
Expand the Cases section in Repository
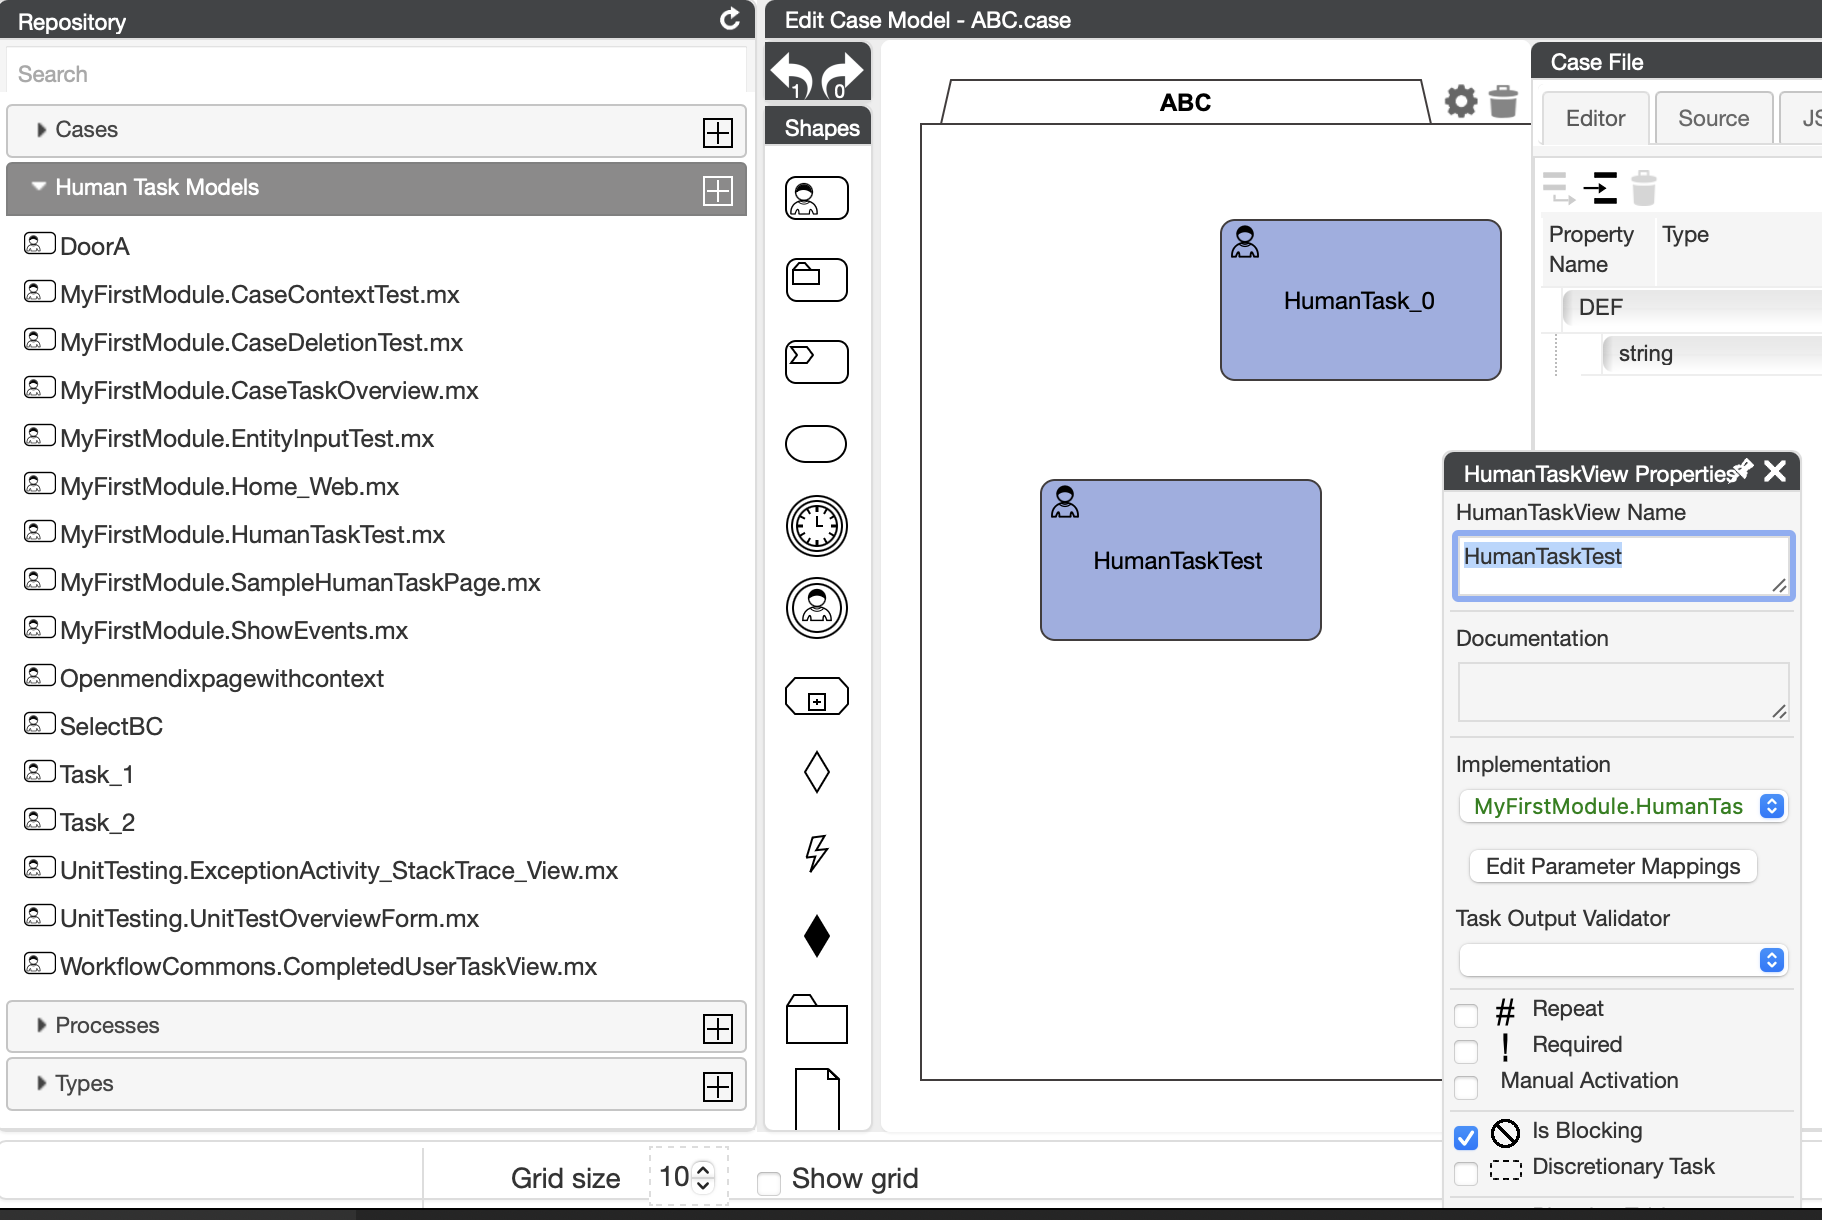point(86,130)
